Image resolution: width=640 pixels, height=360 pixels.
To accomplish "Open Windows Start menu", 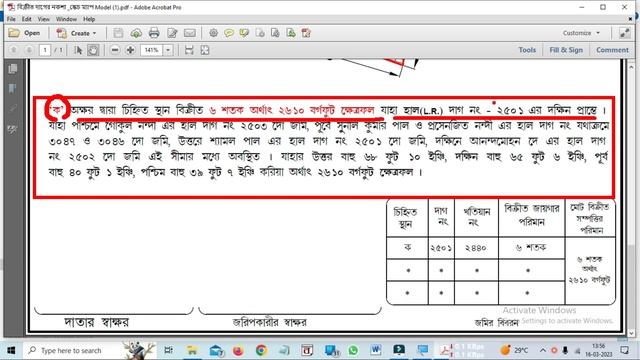I will pos(11,350).
